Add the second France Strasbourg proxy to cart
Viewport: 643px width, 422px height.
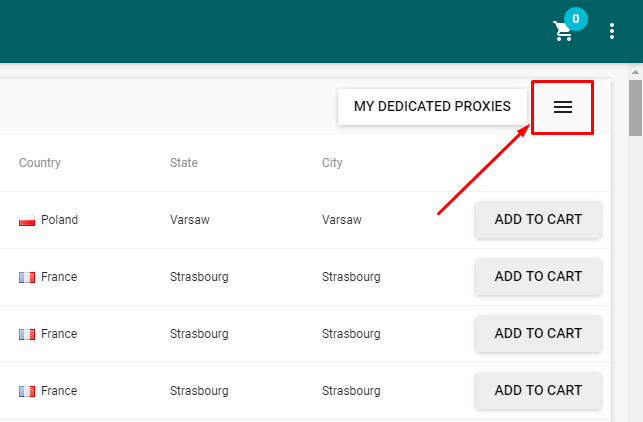(538, 333)
